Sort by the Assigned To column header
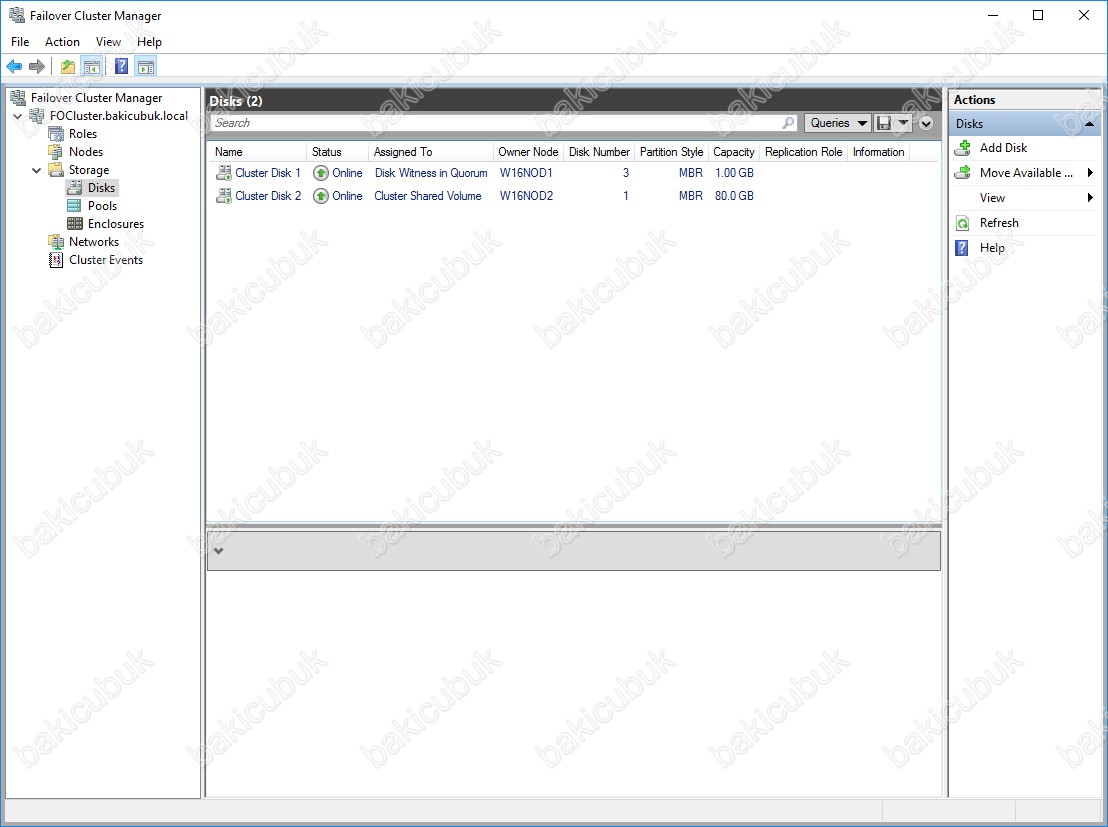 [x=430, y=152]
